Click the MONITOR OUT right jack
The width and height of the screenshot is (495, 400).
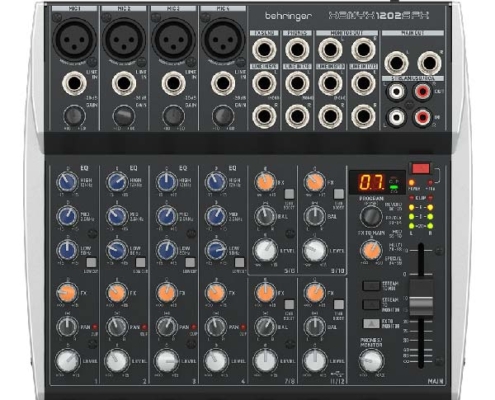tap(363, 50)
